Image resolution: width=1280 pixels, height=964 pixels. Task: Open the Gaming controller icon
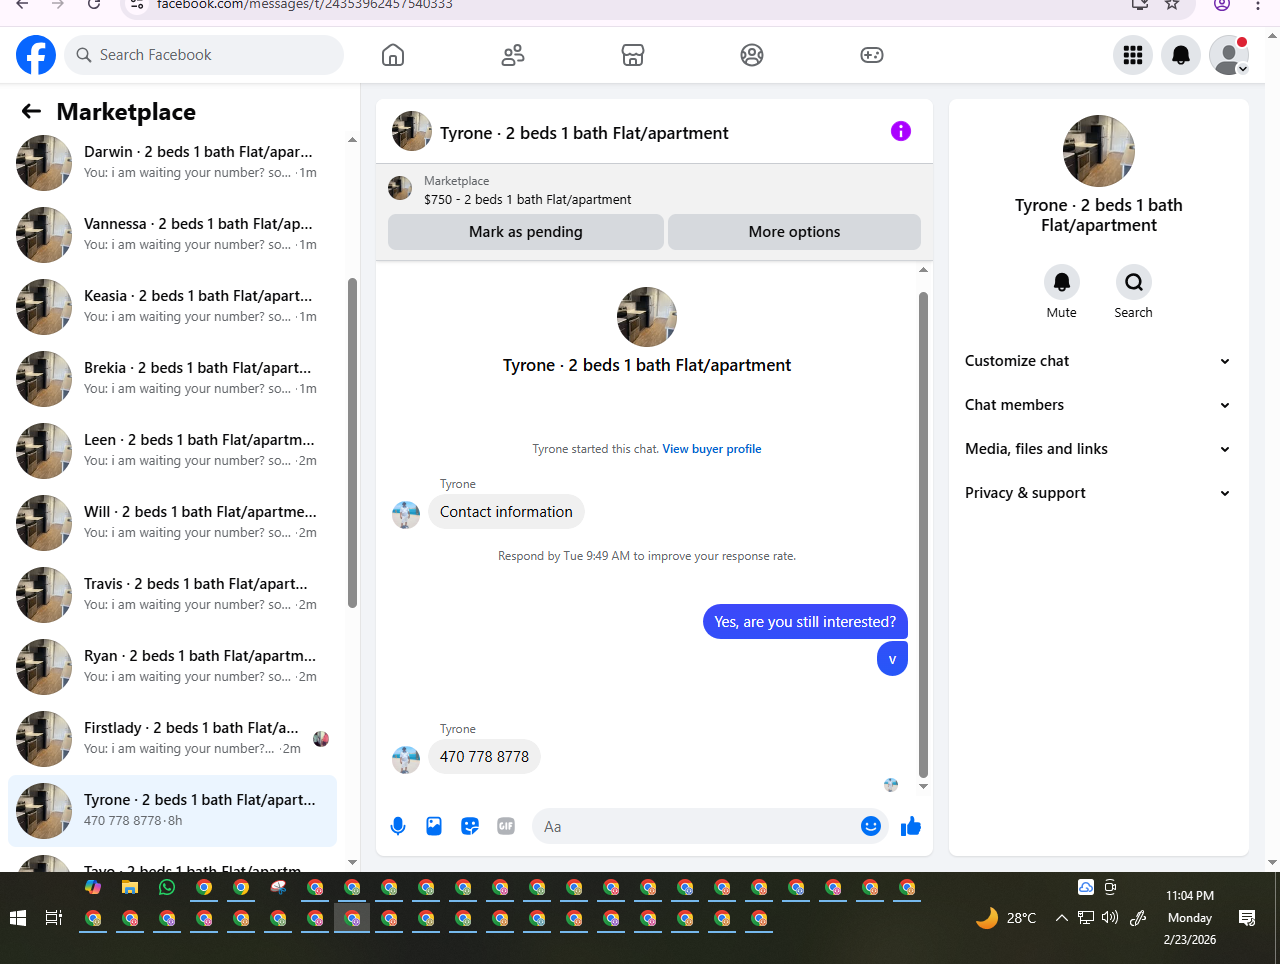(x=872, y=55)
